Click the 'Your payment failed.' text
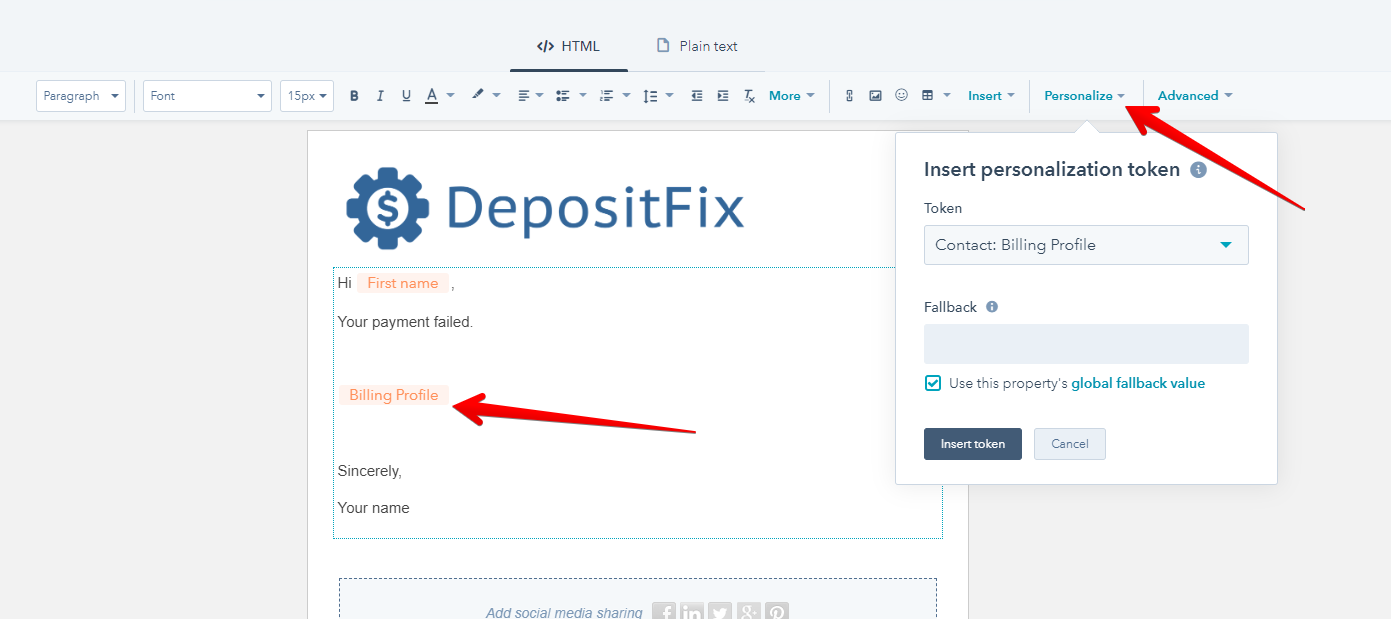The image size is (1391, 619). (405, 322)
